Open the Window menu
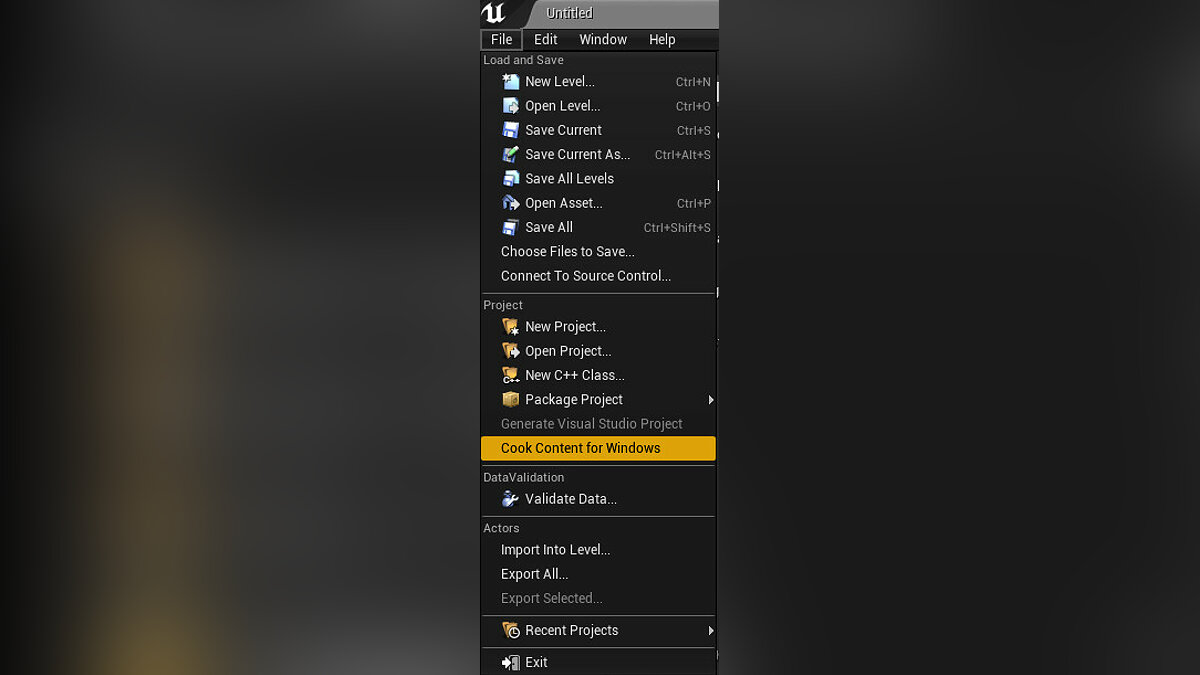Viewport: 1200px width, 675px height. (603, 40)
